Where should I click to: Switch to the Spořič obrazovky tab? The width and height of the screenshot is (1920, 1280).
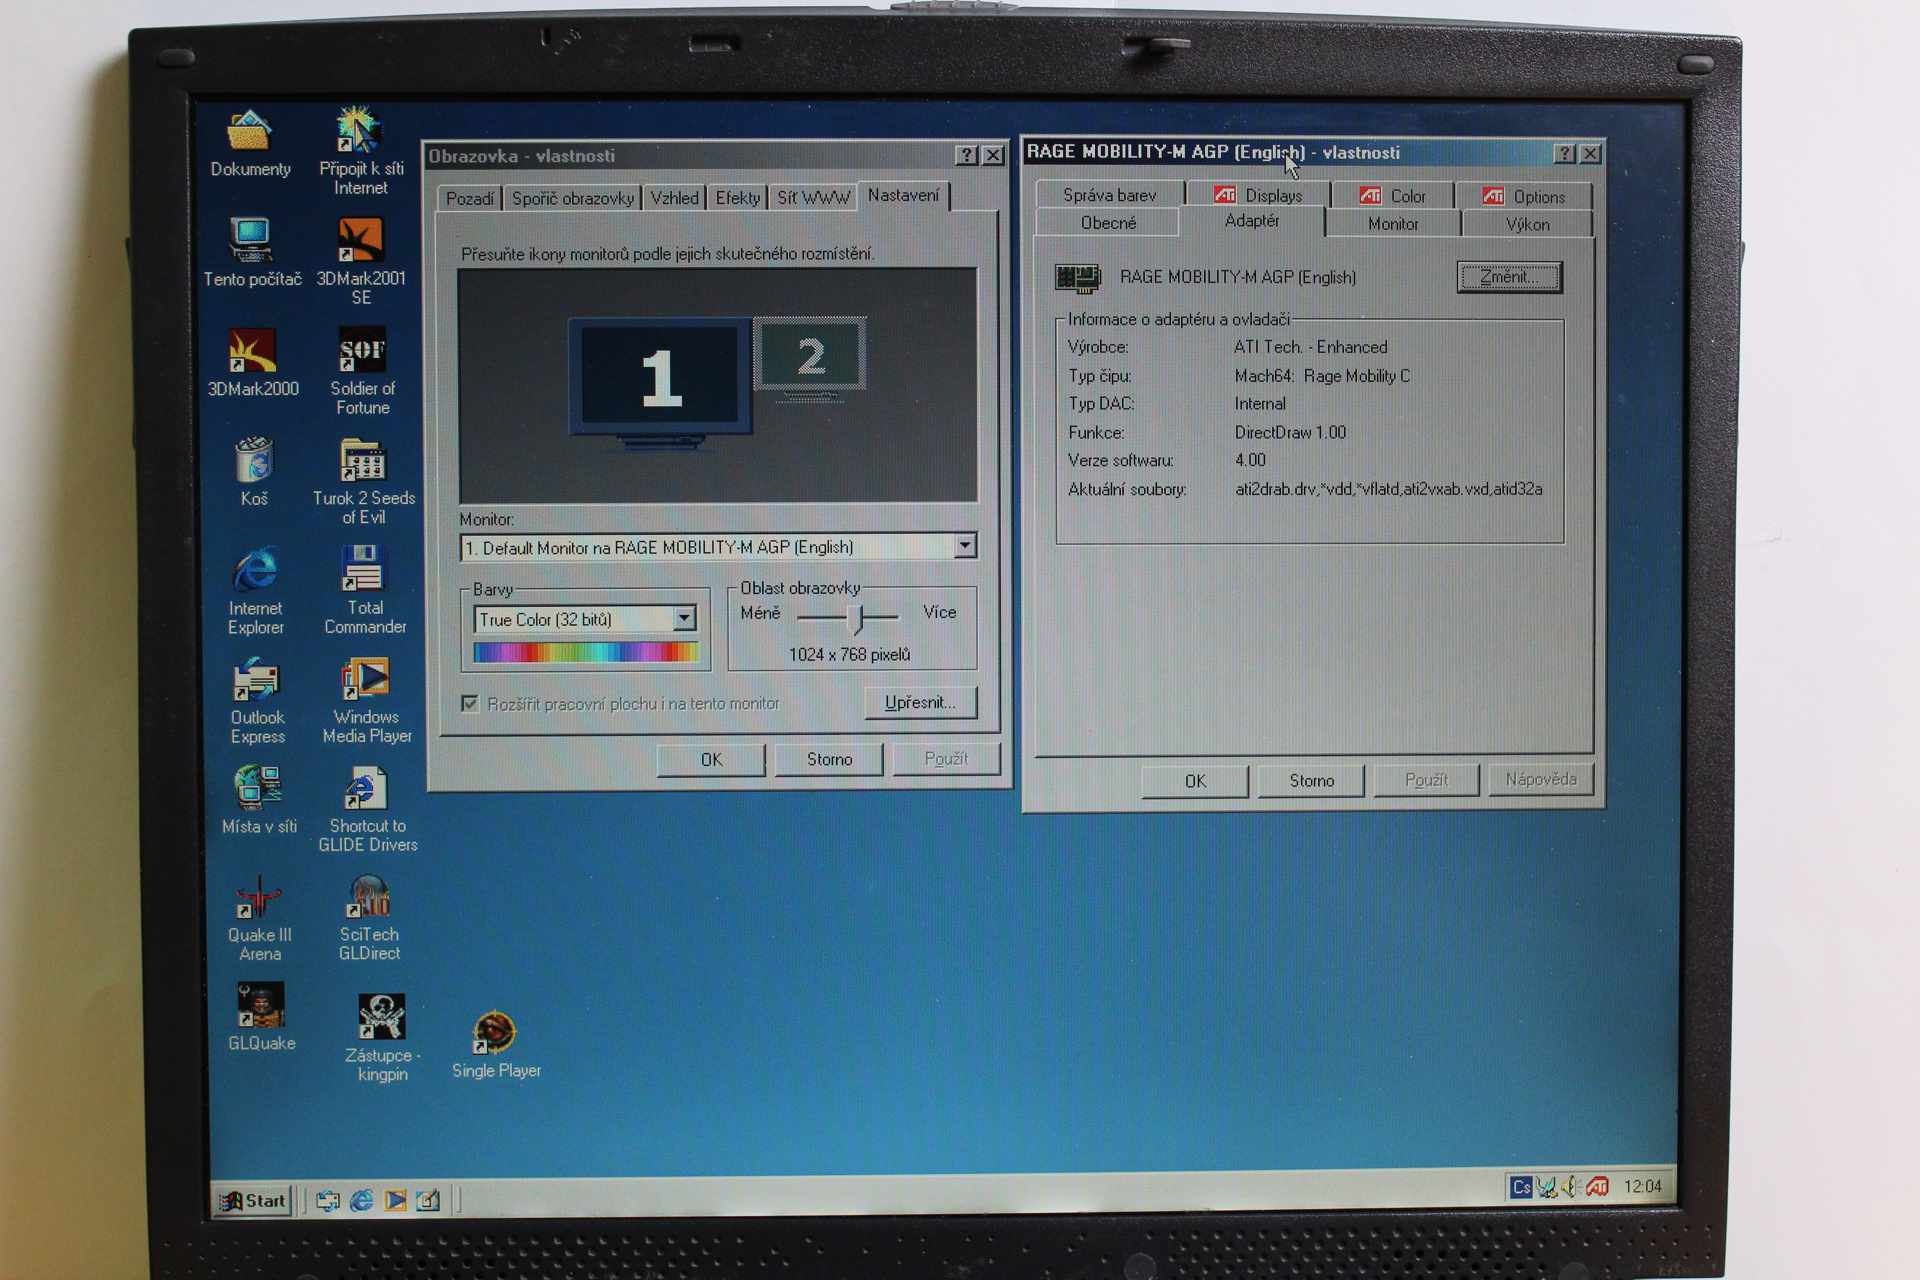point(573,198)
